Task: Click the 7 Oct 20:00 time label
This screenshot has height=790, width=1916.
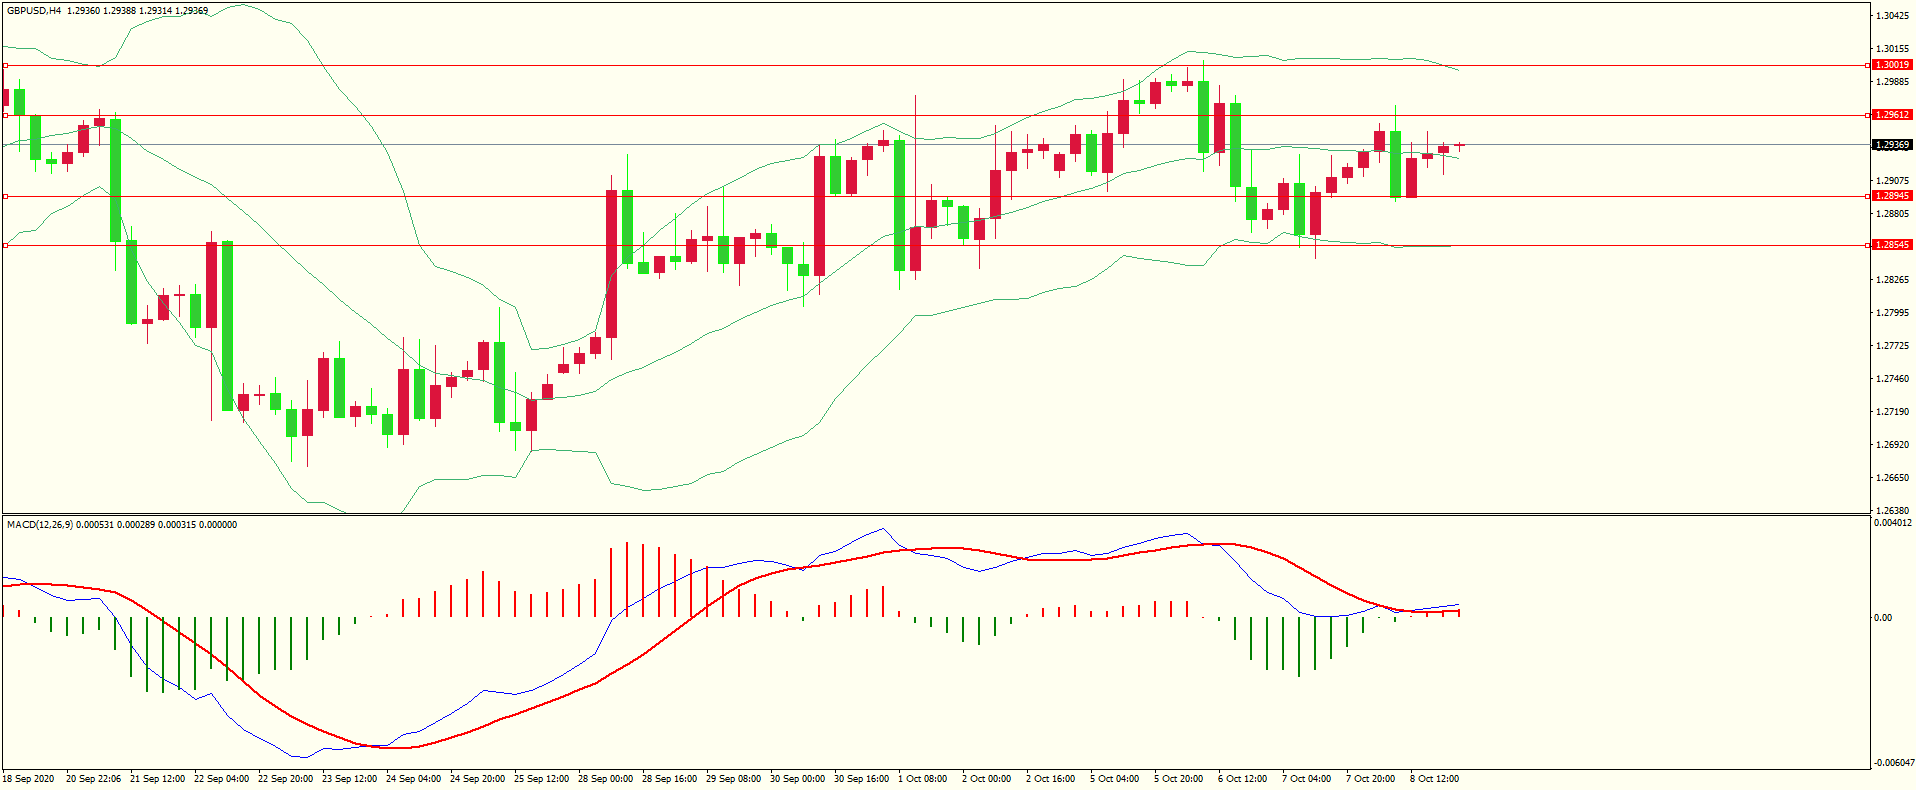Action: (x=1371, y=779)
